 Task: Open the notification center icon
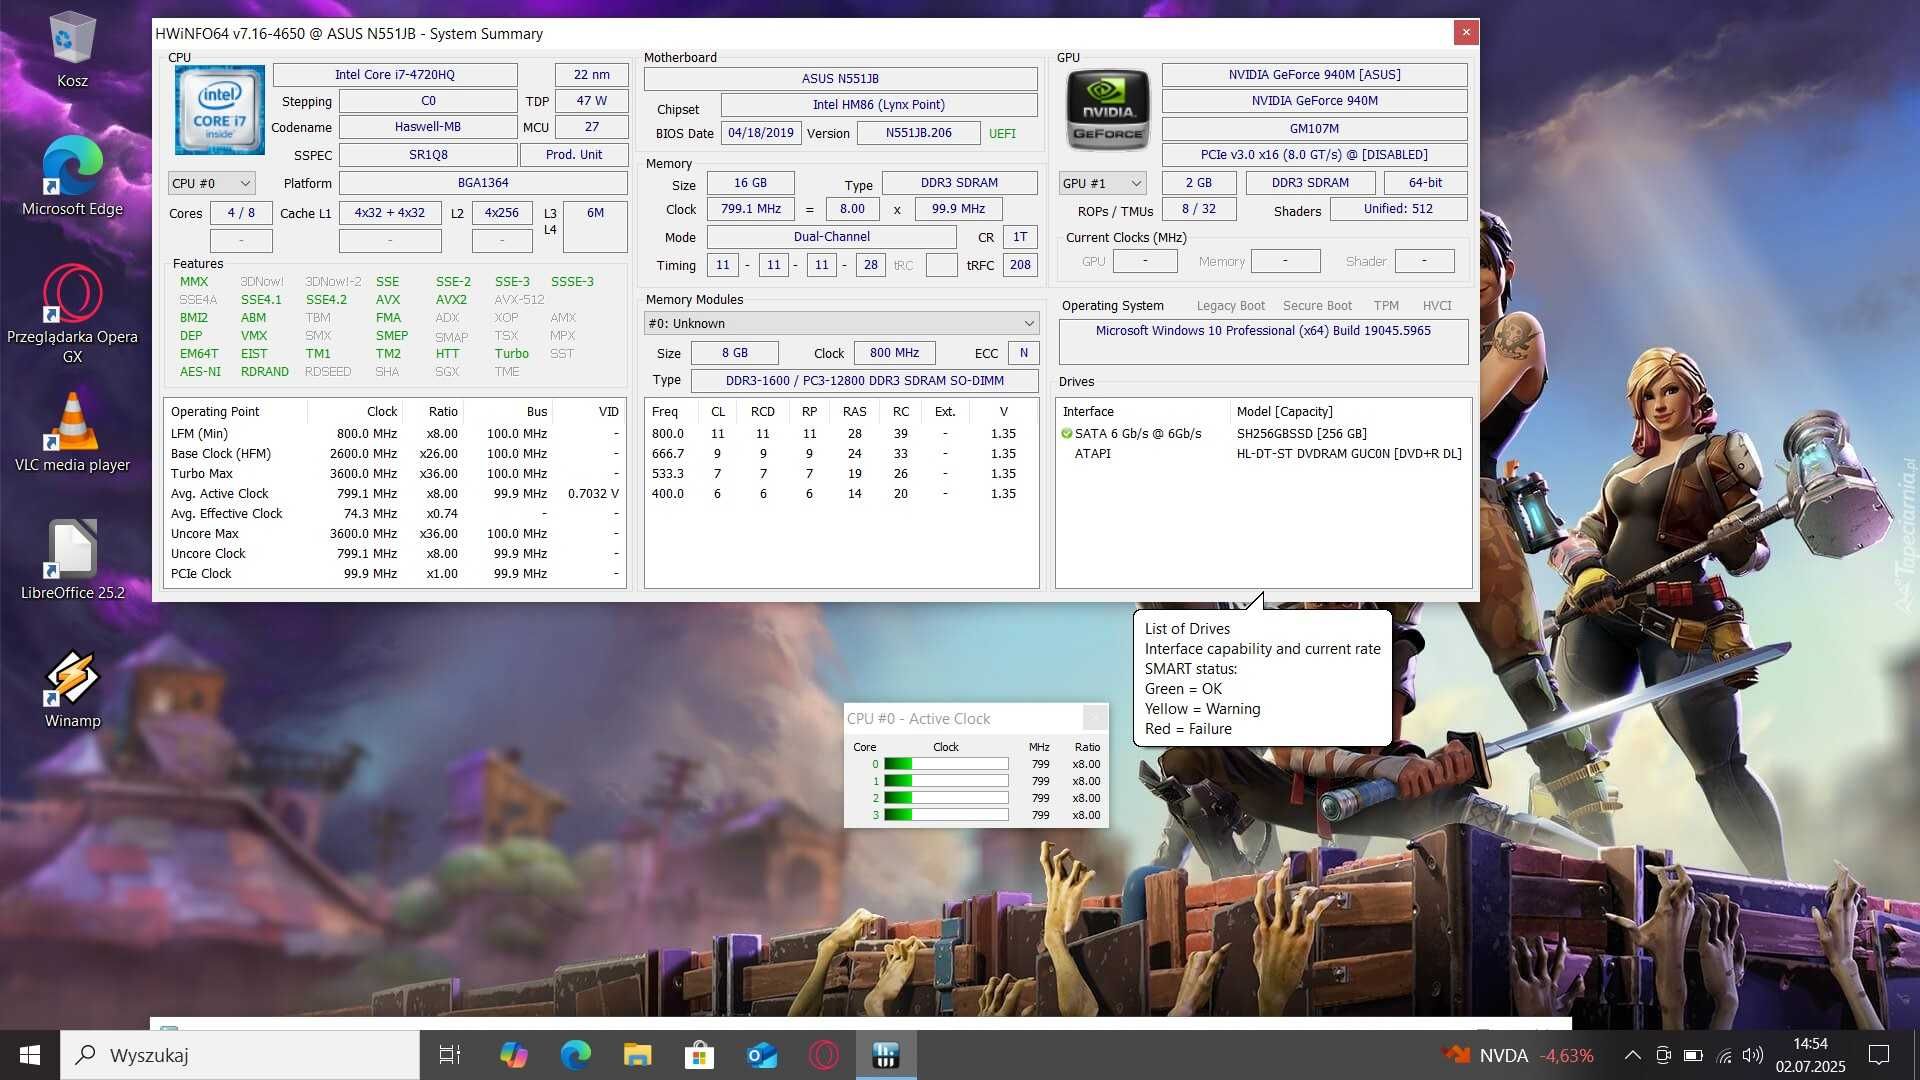1879,1055
